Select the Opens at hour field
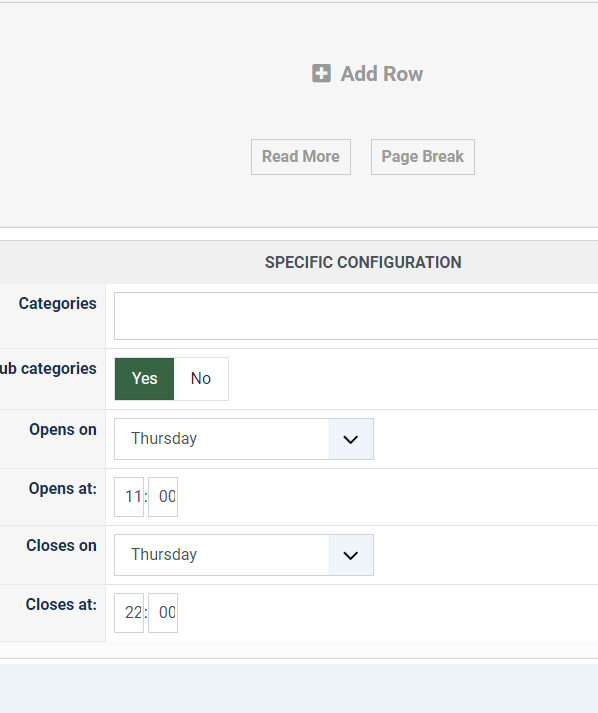The height and width of the screenshot is (713, 598). pyautogui.click(x=129, y=497)
